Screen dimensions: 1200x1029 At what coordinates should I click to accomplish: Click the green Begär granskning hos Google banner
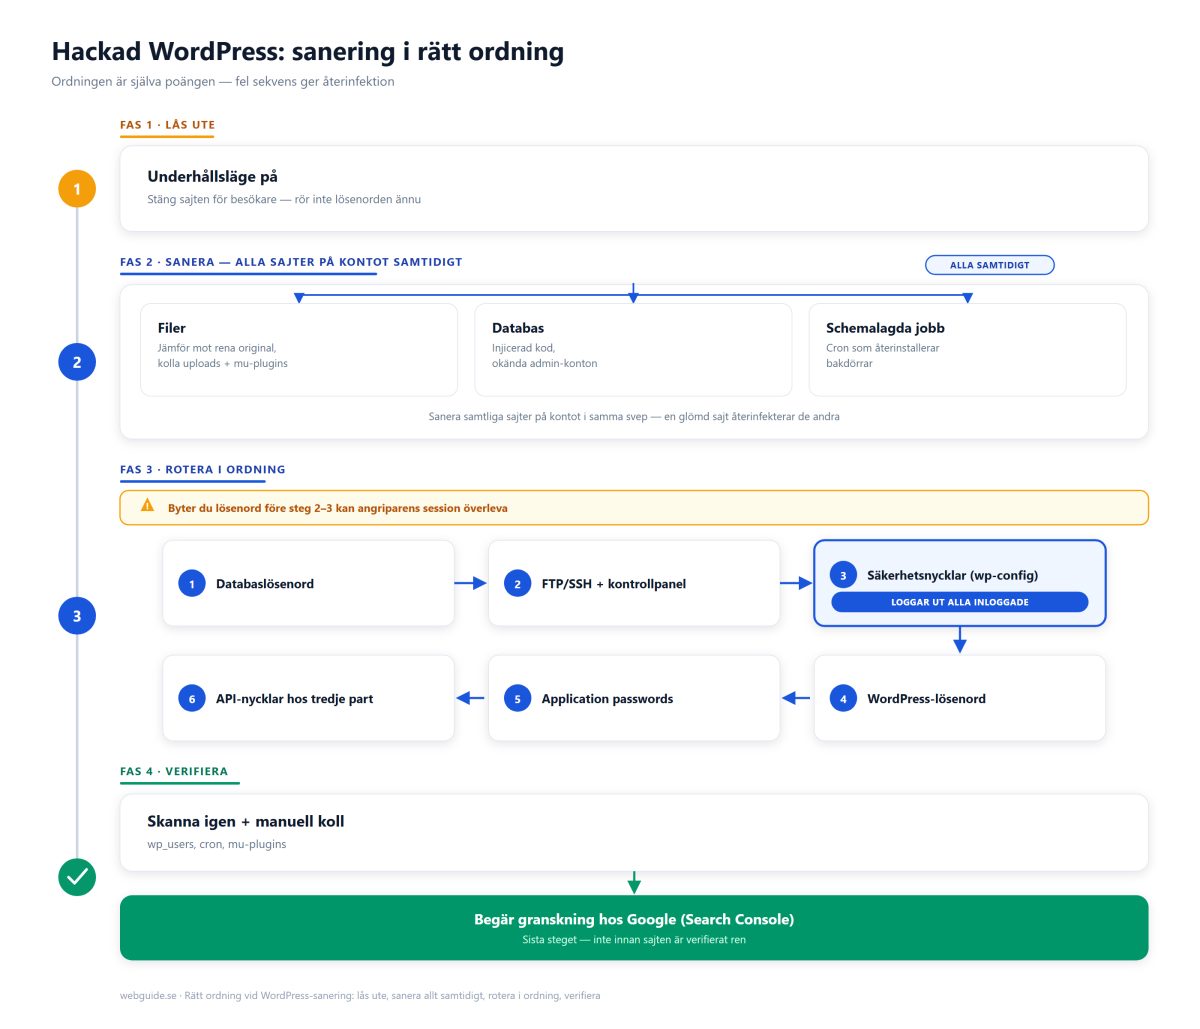634,928
